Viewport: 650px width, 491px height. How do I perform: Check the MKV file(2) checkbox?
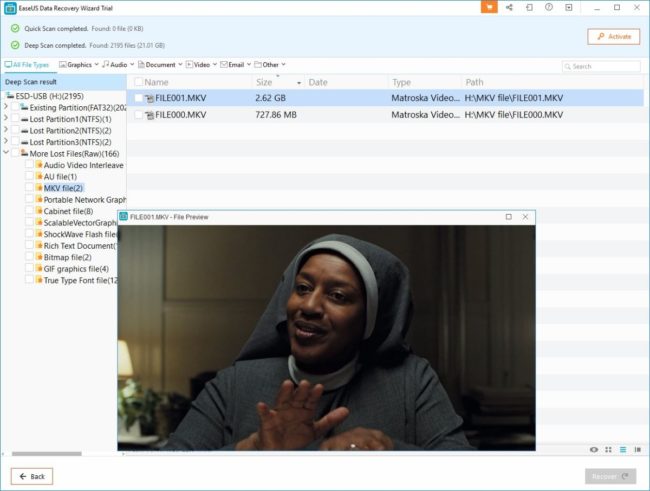(29, 188)
